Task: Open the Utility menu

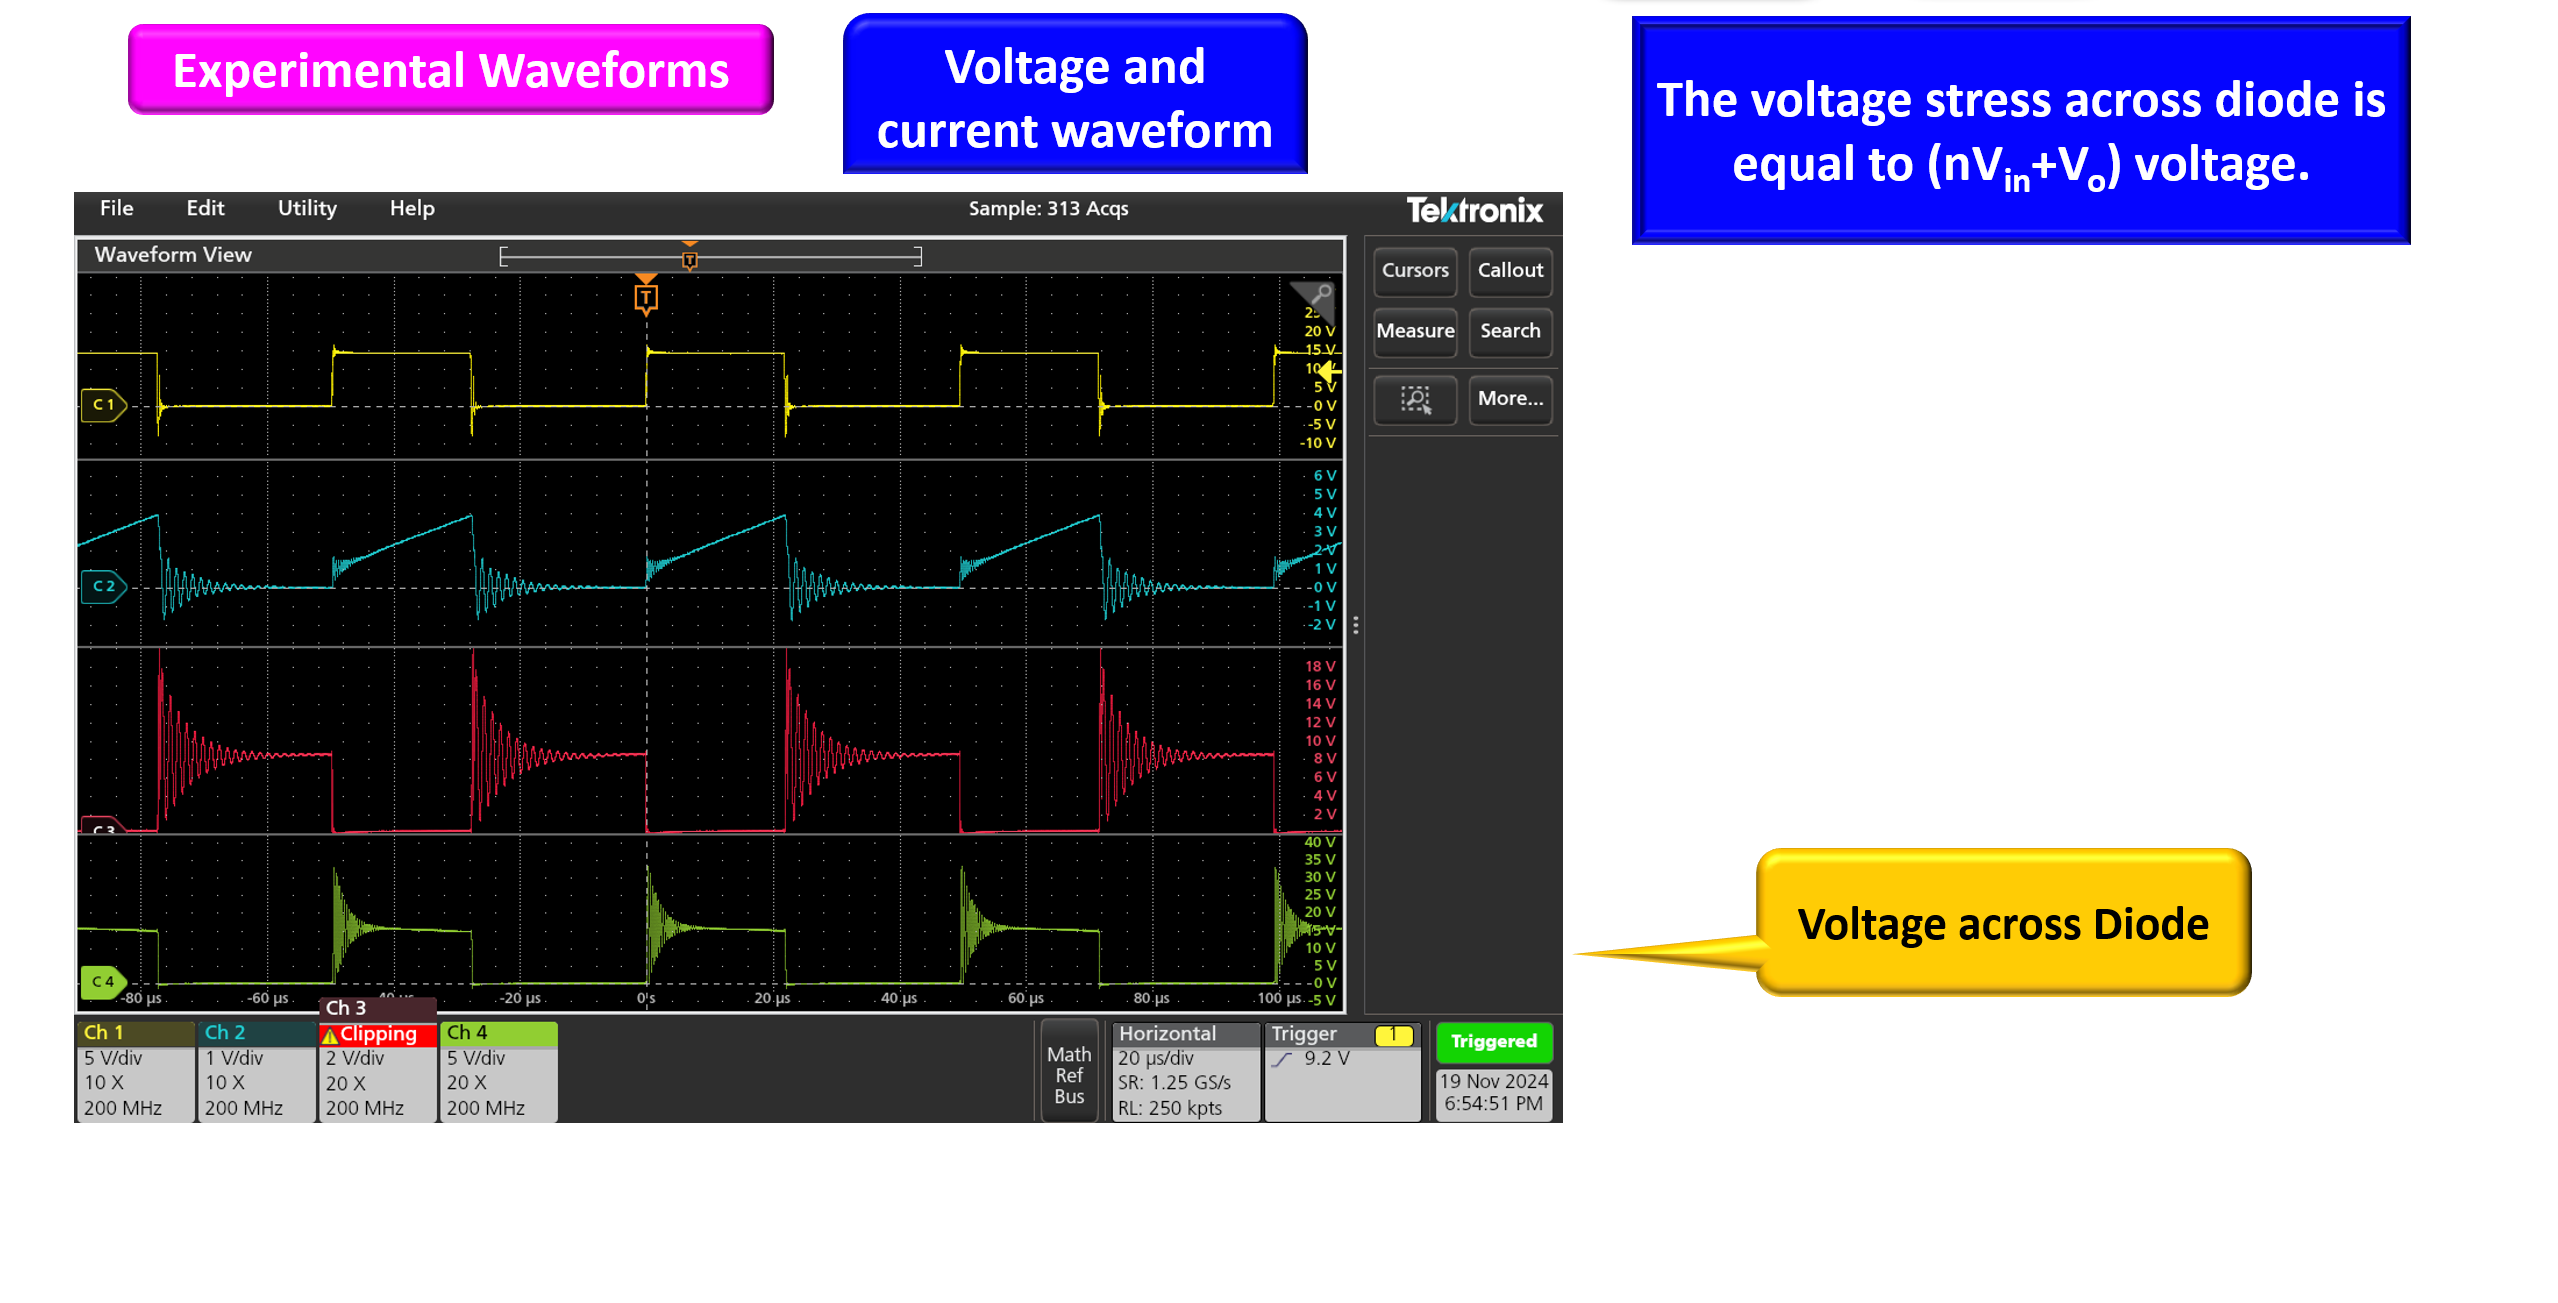Action: (307, 208)
